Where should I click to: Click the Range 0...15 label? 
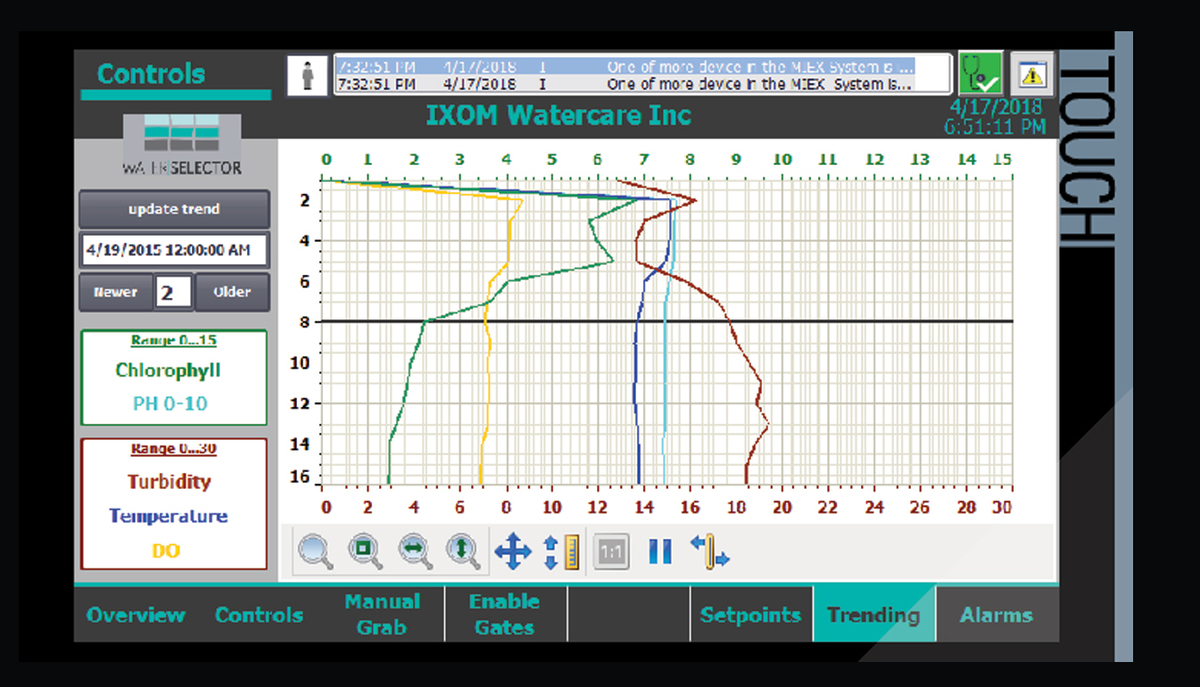click(x=174, y=340)
